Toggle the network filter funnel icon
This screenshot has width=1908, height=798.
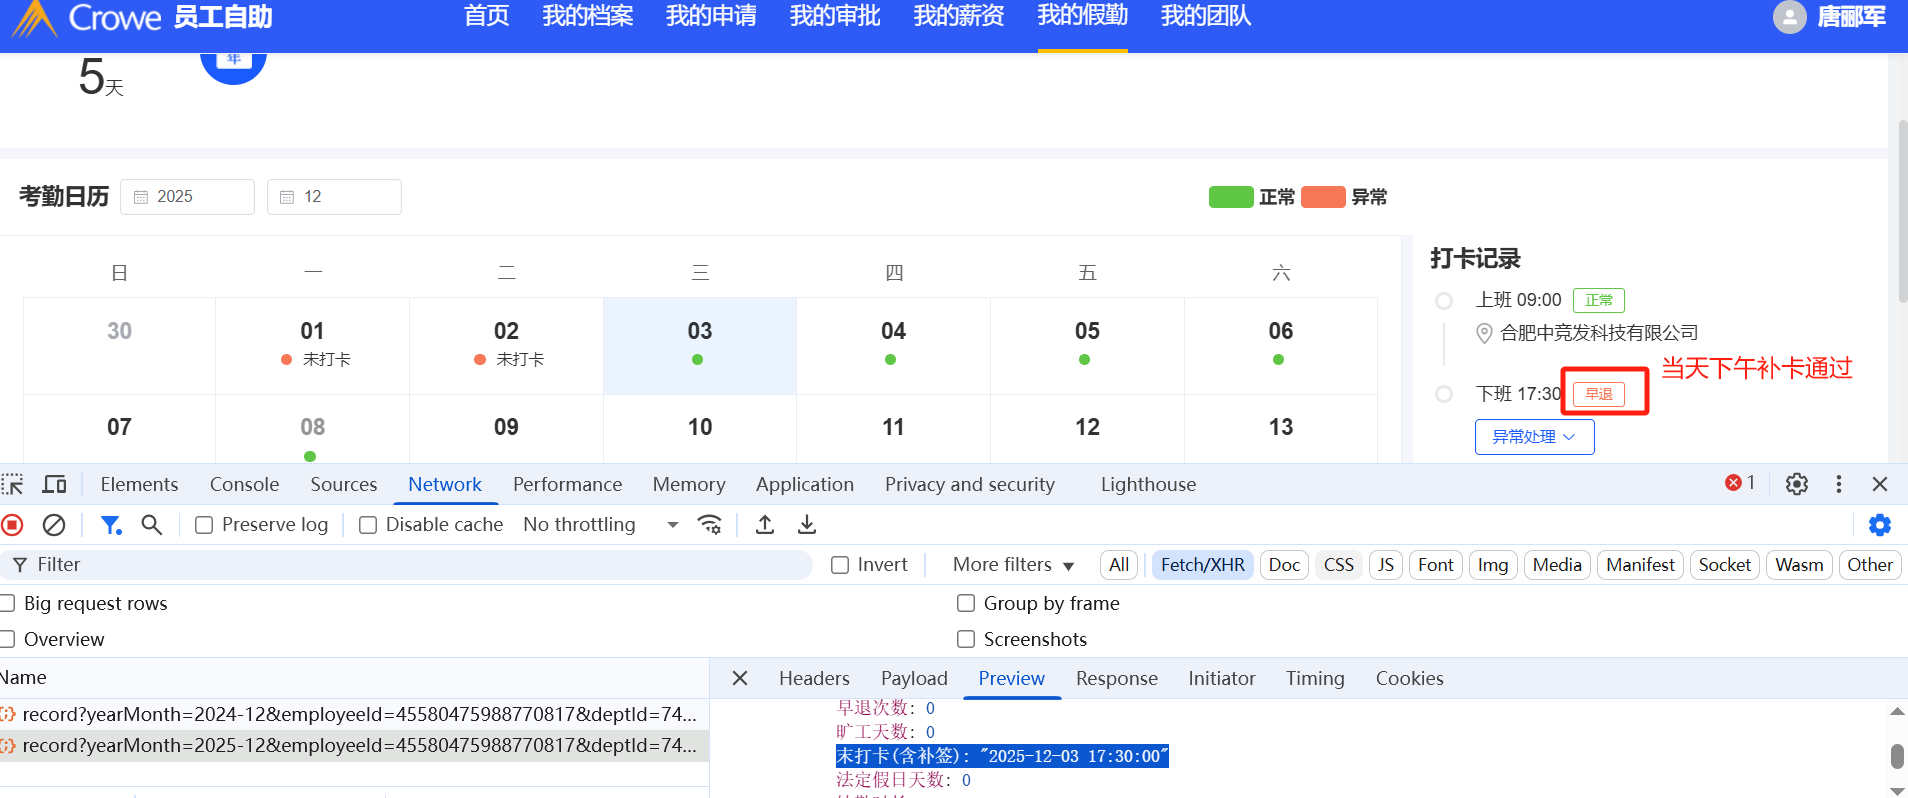tap(111, 525)
